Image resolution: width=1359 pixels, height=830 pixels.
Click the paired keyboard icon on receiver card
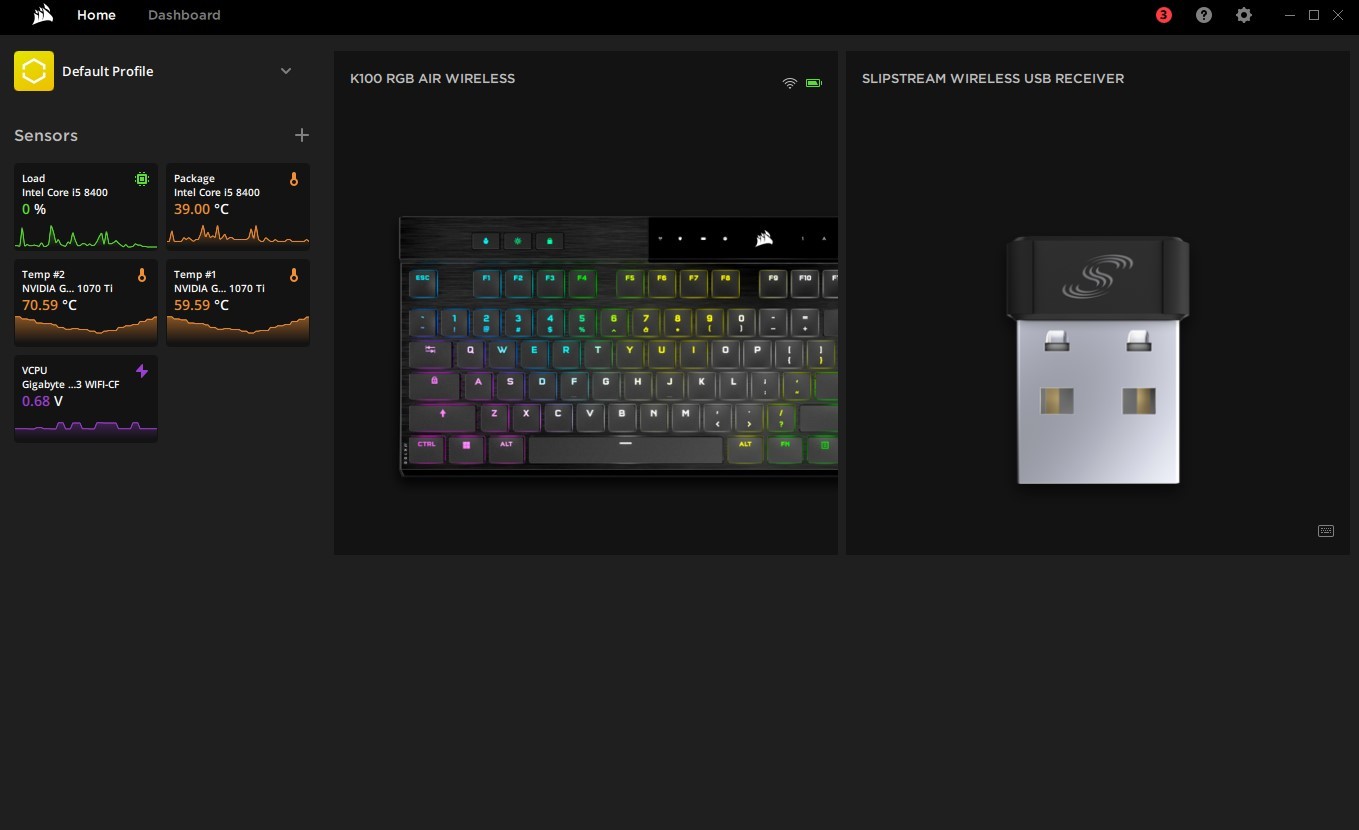point(1326,531)
